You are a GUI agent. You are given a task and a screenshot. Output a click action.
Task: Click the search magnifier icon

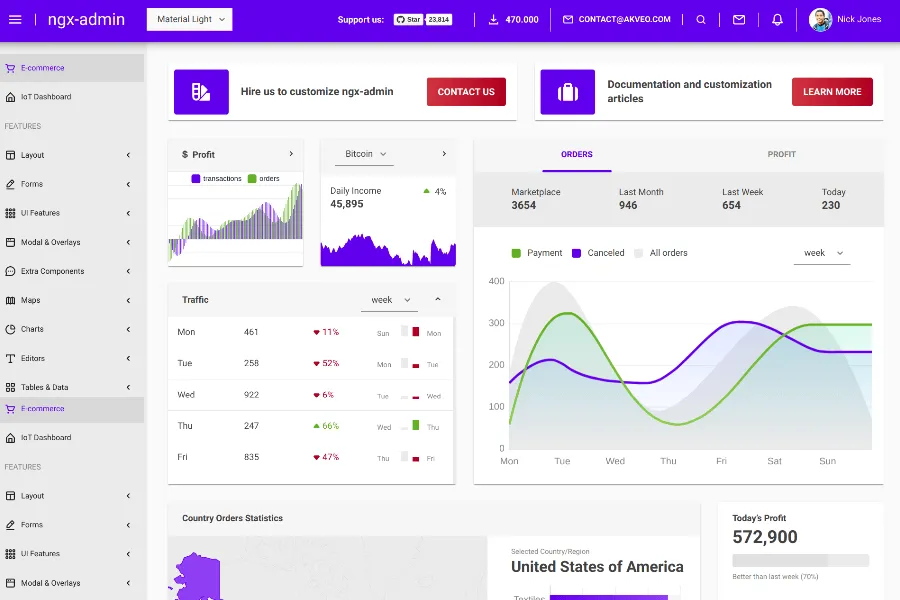point(701,19)
